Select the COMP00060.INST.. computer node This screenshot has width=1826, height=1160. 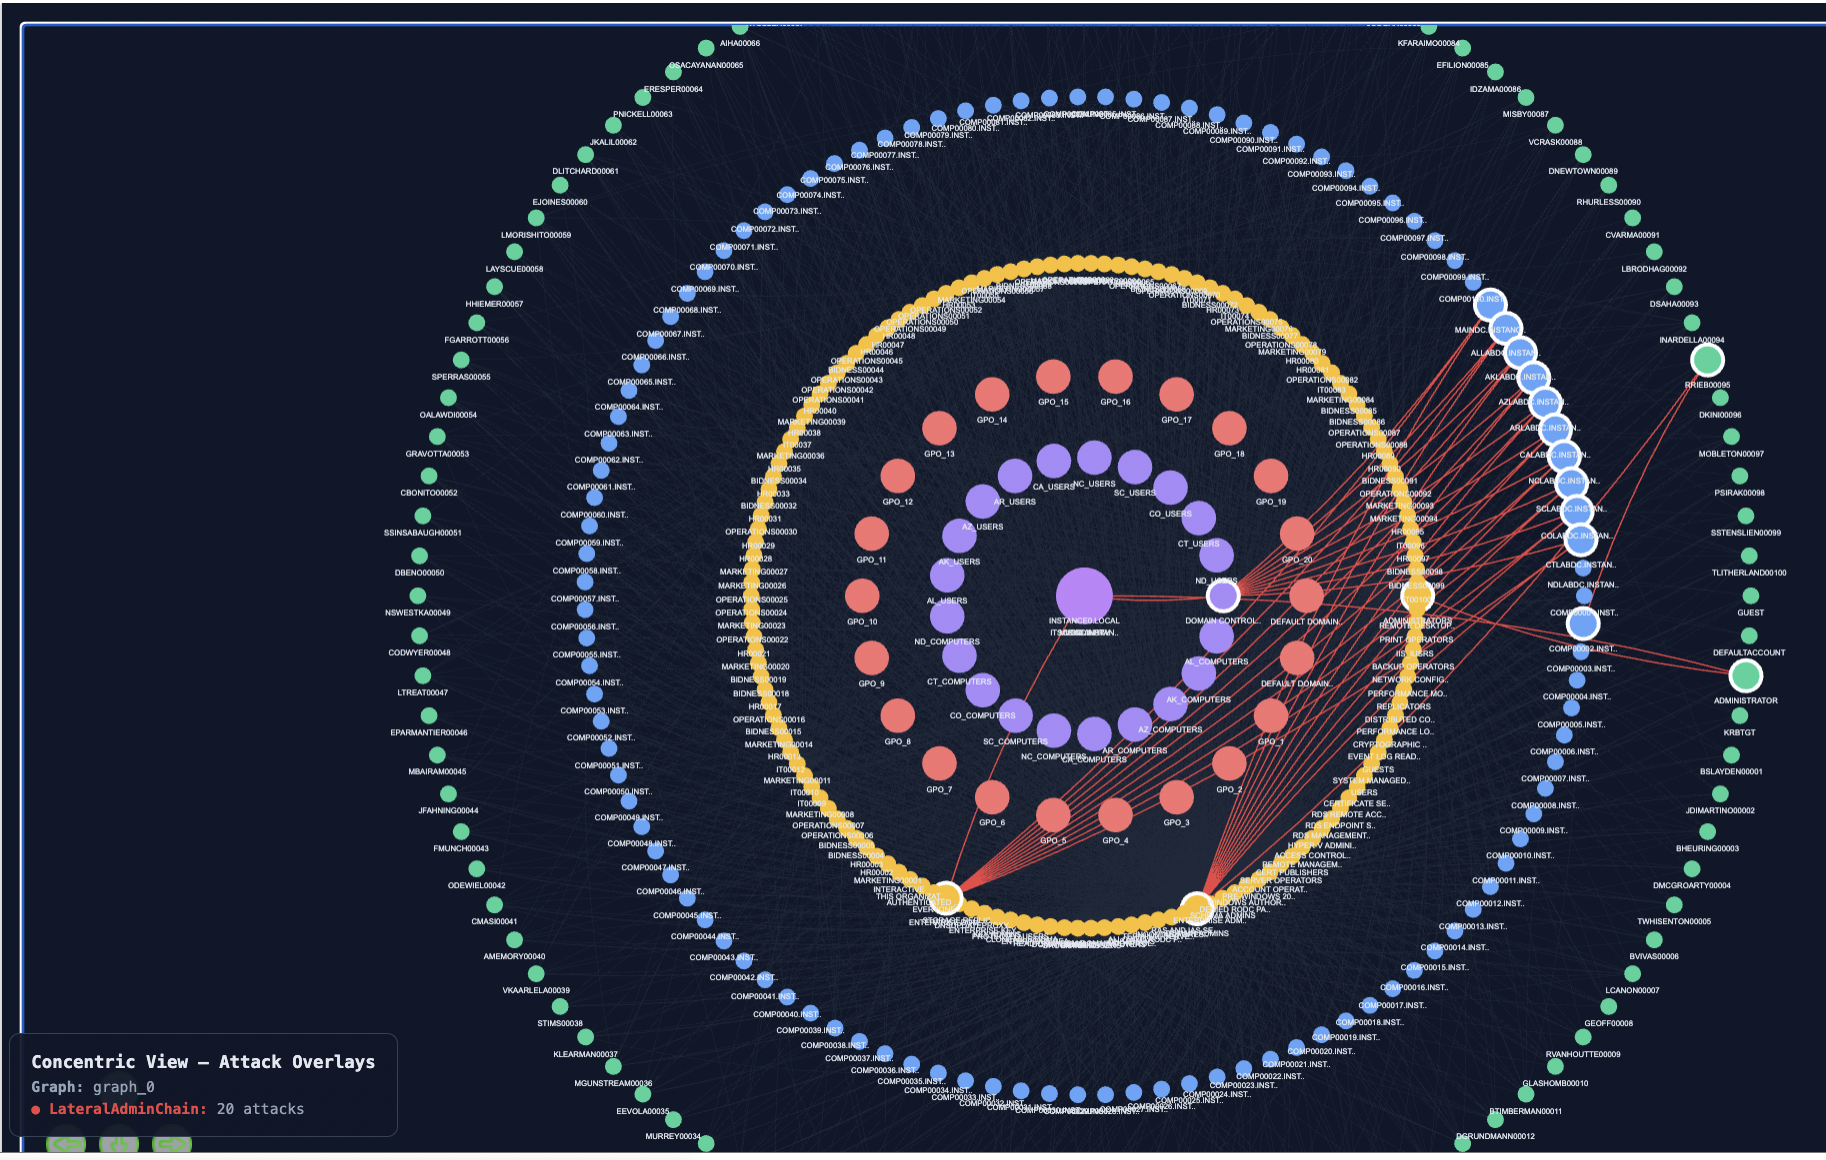pyautogui.click(x=594, y=498)
